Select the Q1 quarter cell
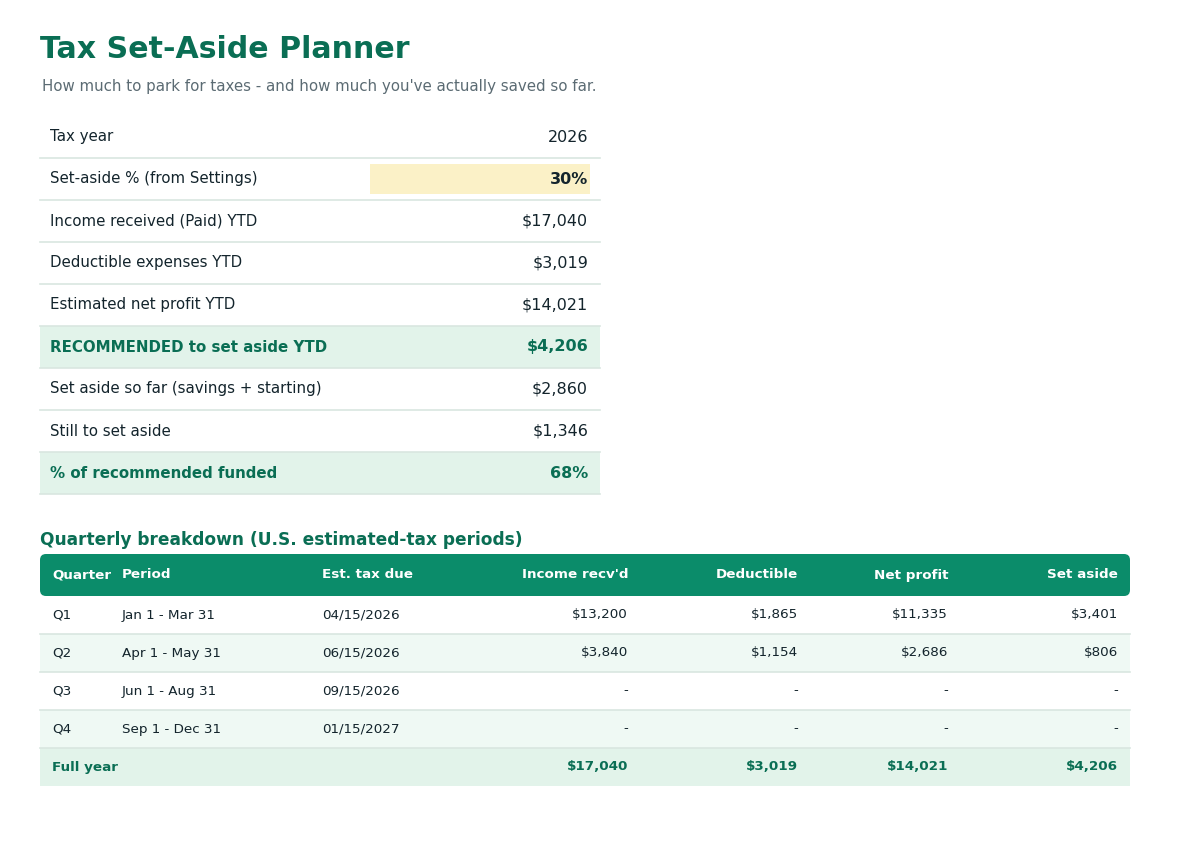Image resolution: width=1190 pixels, height=860 pixels. (61, 615)
